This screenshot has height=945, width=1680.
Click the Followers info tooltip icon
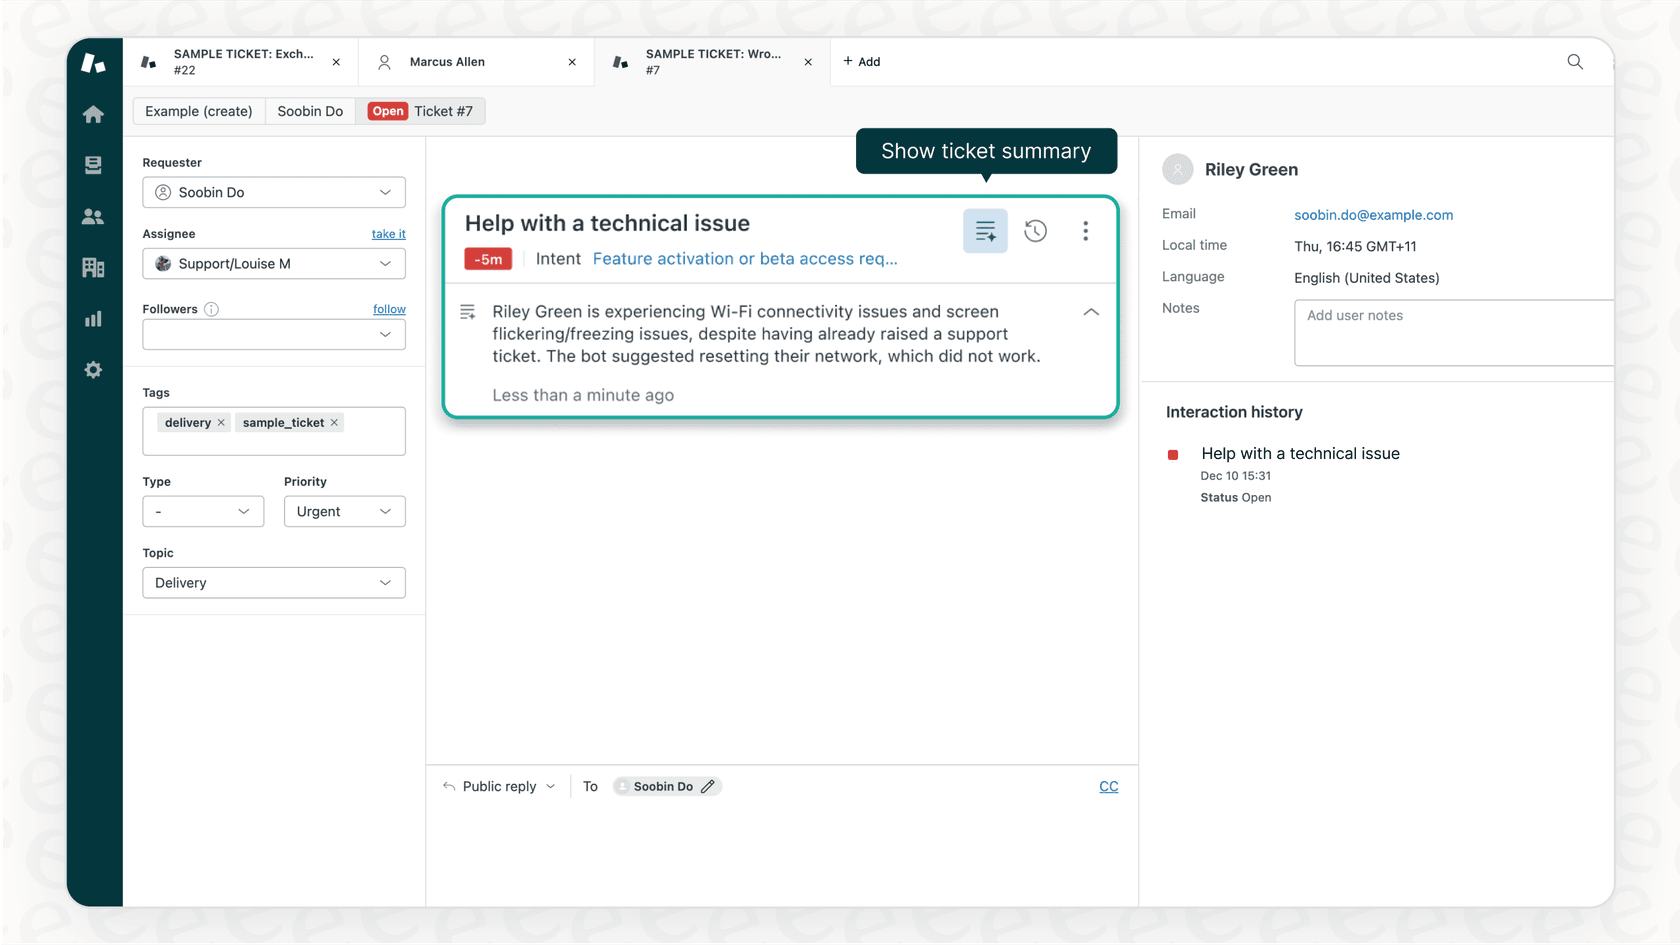(212, 309)
